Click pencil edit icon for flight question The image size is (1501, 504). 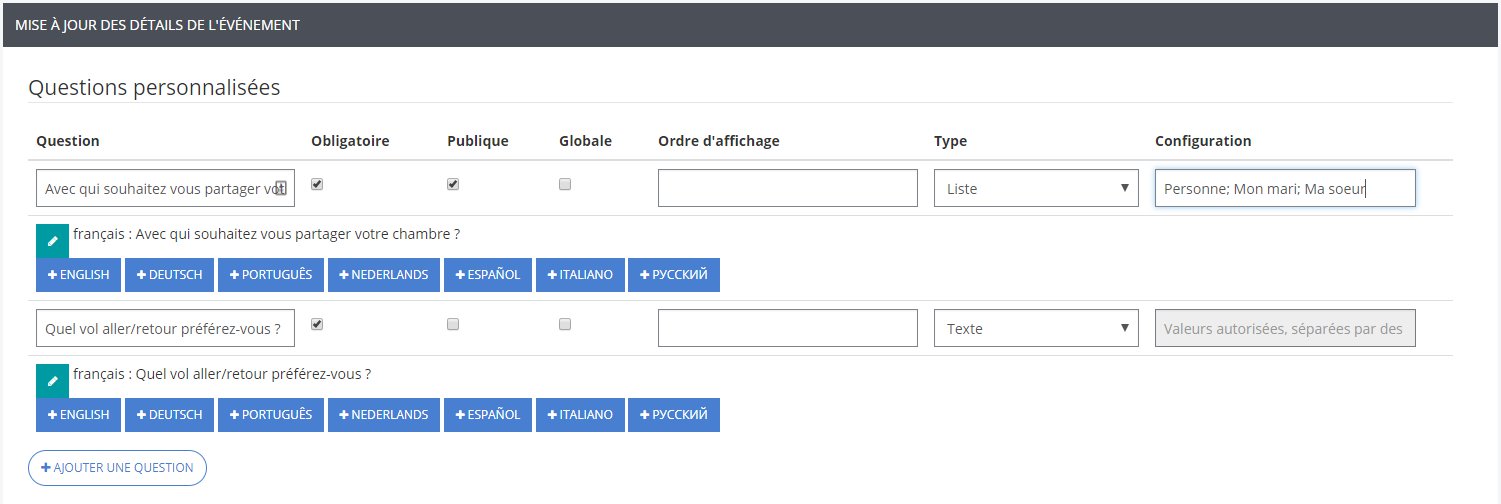[53, 381]
